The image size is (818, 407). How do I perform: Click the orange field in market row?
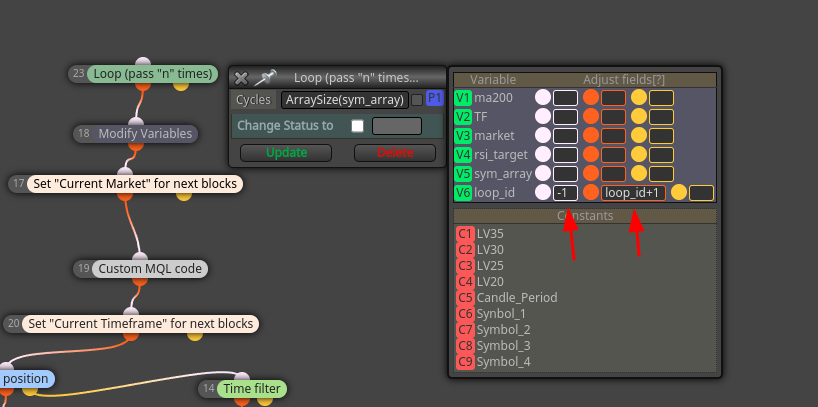tap(614, 136)
